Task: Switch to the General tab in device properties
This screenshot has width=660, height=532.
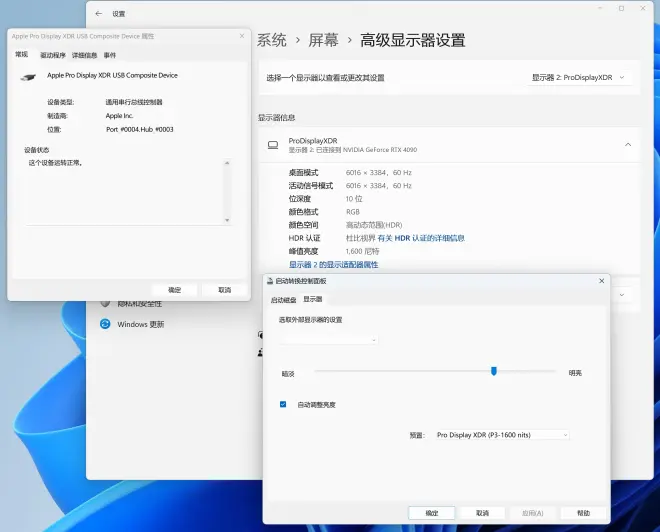Action: pos(21,54)
